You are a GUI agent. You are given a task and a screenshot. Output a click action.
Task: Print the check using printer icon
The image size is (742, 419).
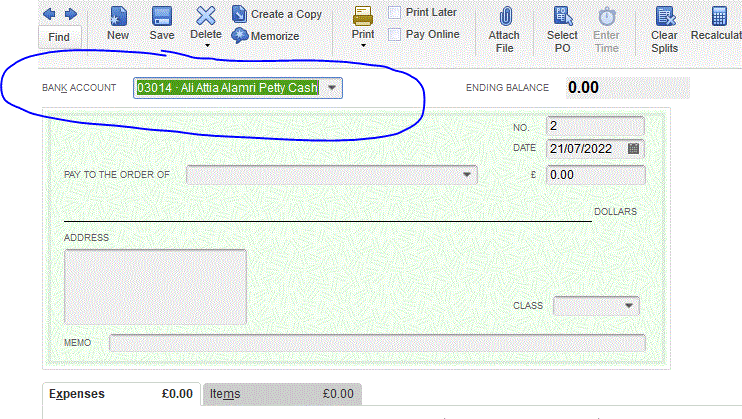click(x=363, y=16)
